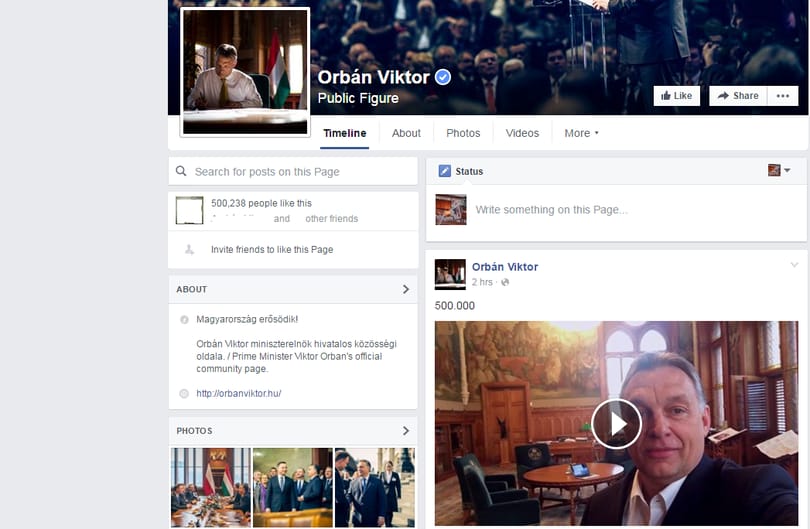Click the invite friends person icon
The image size is (810, 529).
click(x=190, y=250)
